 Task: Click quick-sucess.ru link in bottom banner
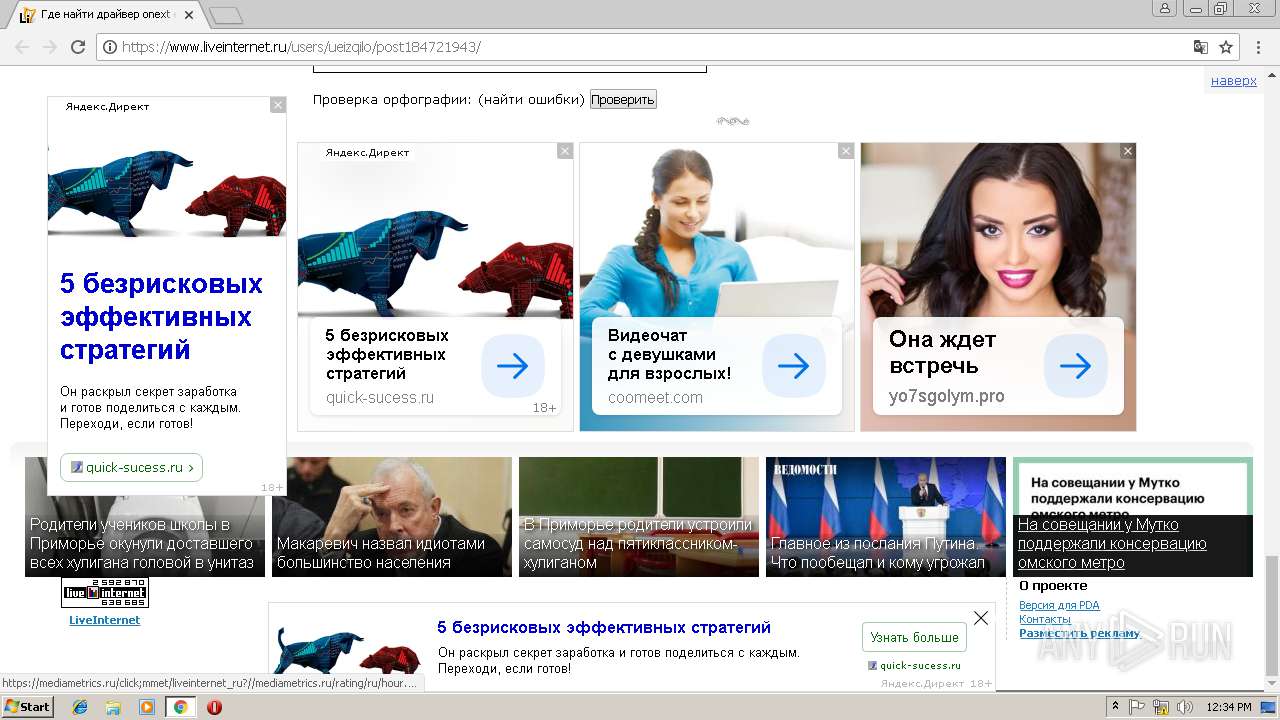click(920, 665)
